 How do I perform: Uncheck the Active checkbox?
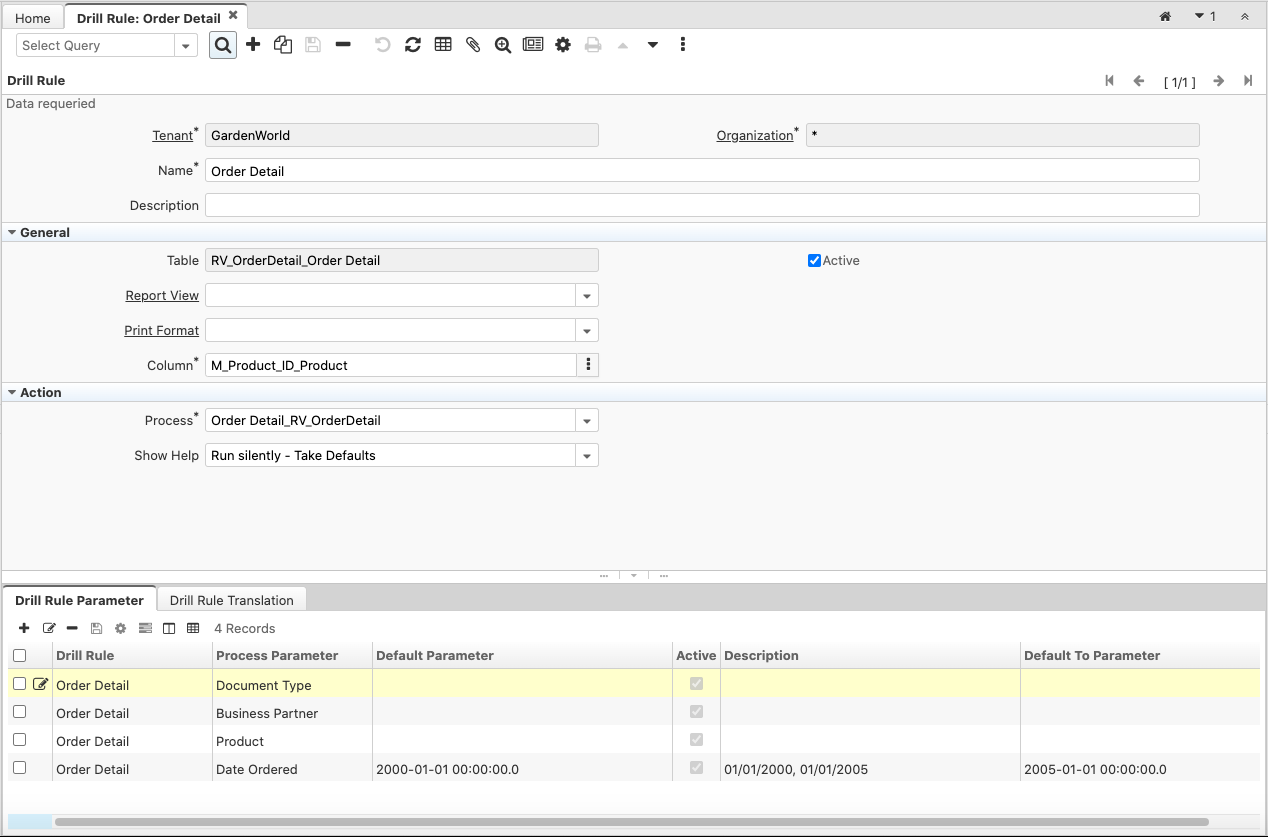pos(814,261)
